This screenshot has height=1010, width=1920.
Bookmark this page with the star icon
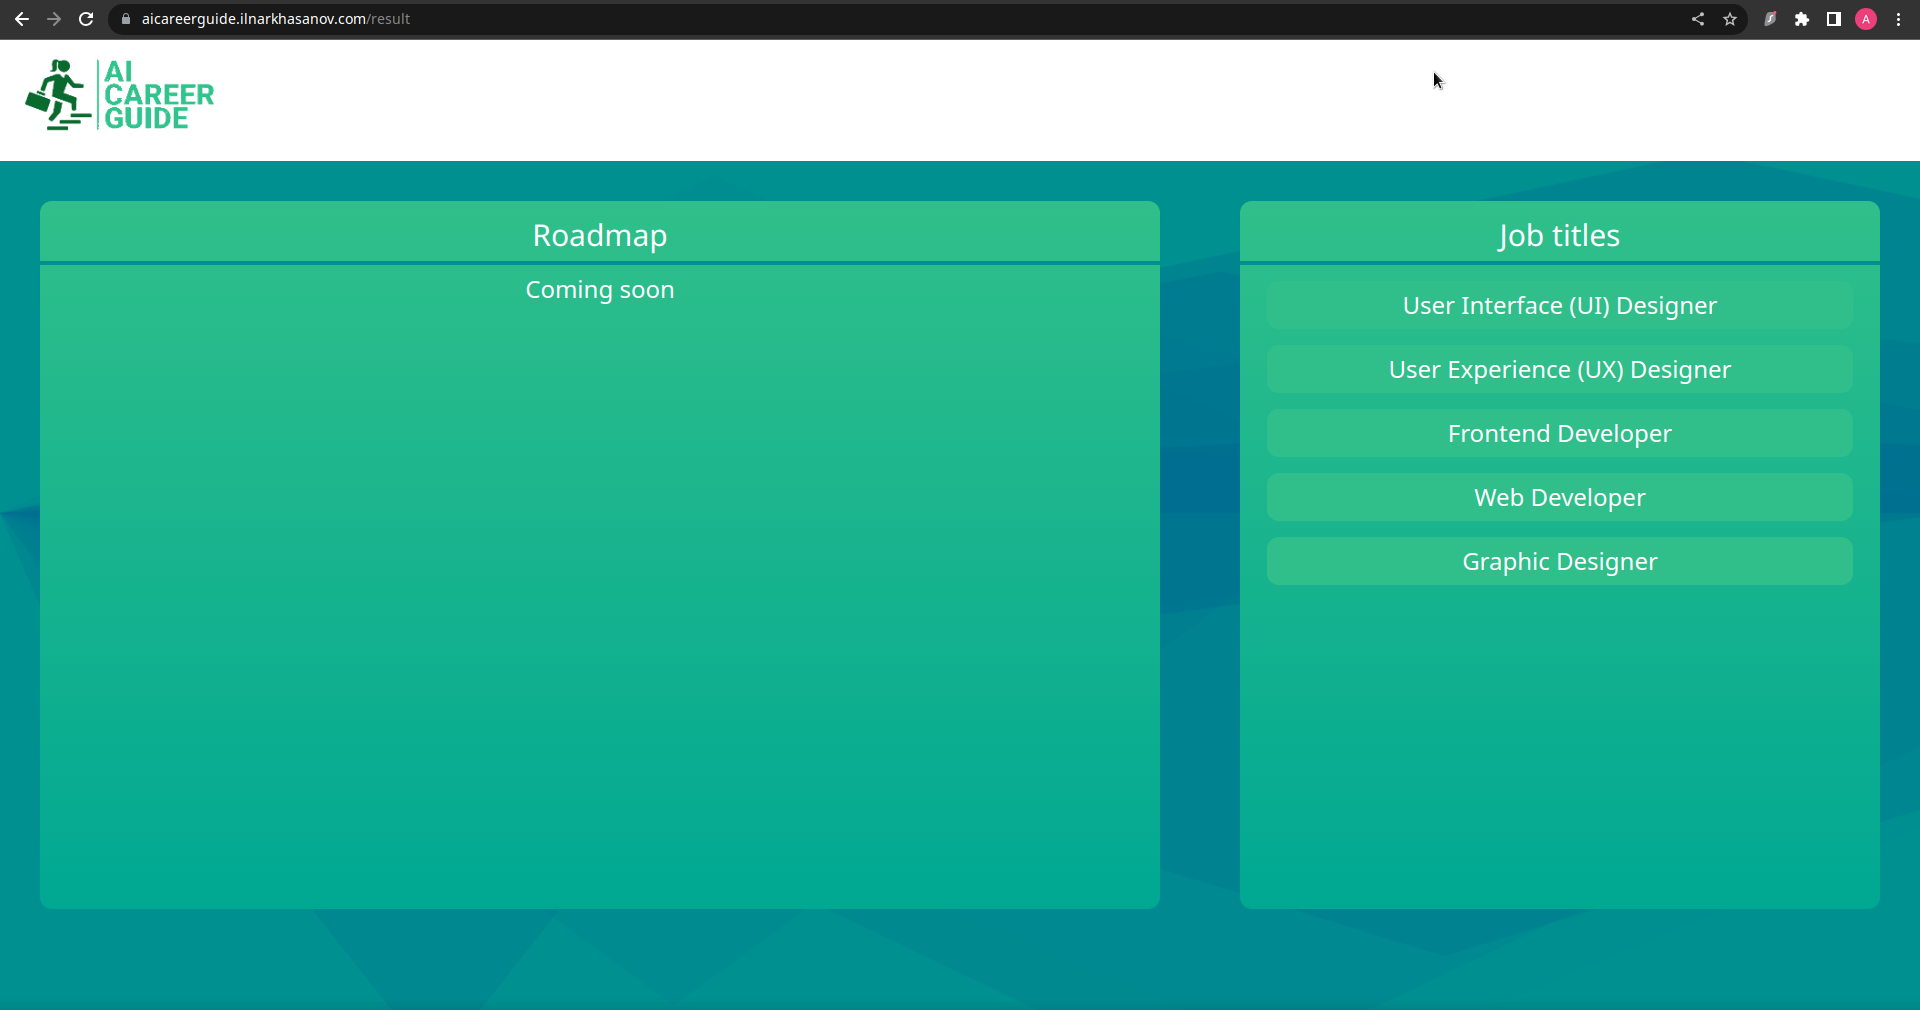click(1730, 19)
